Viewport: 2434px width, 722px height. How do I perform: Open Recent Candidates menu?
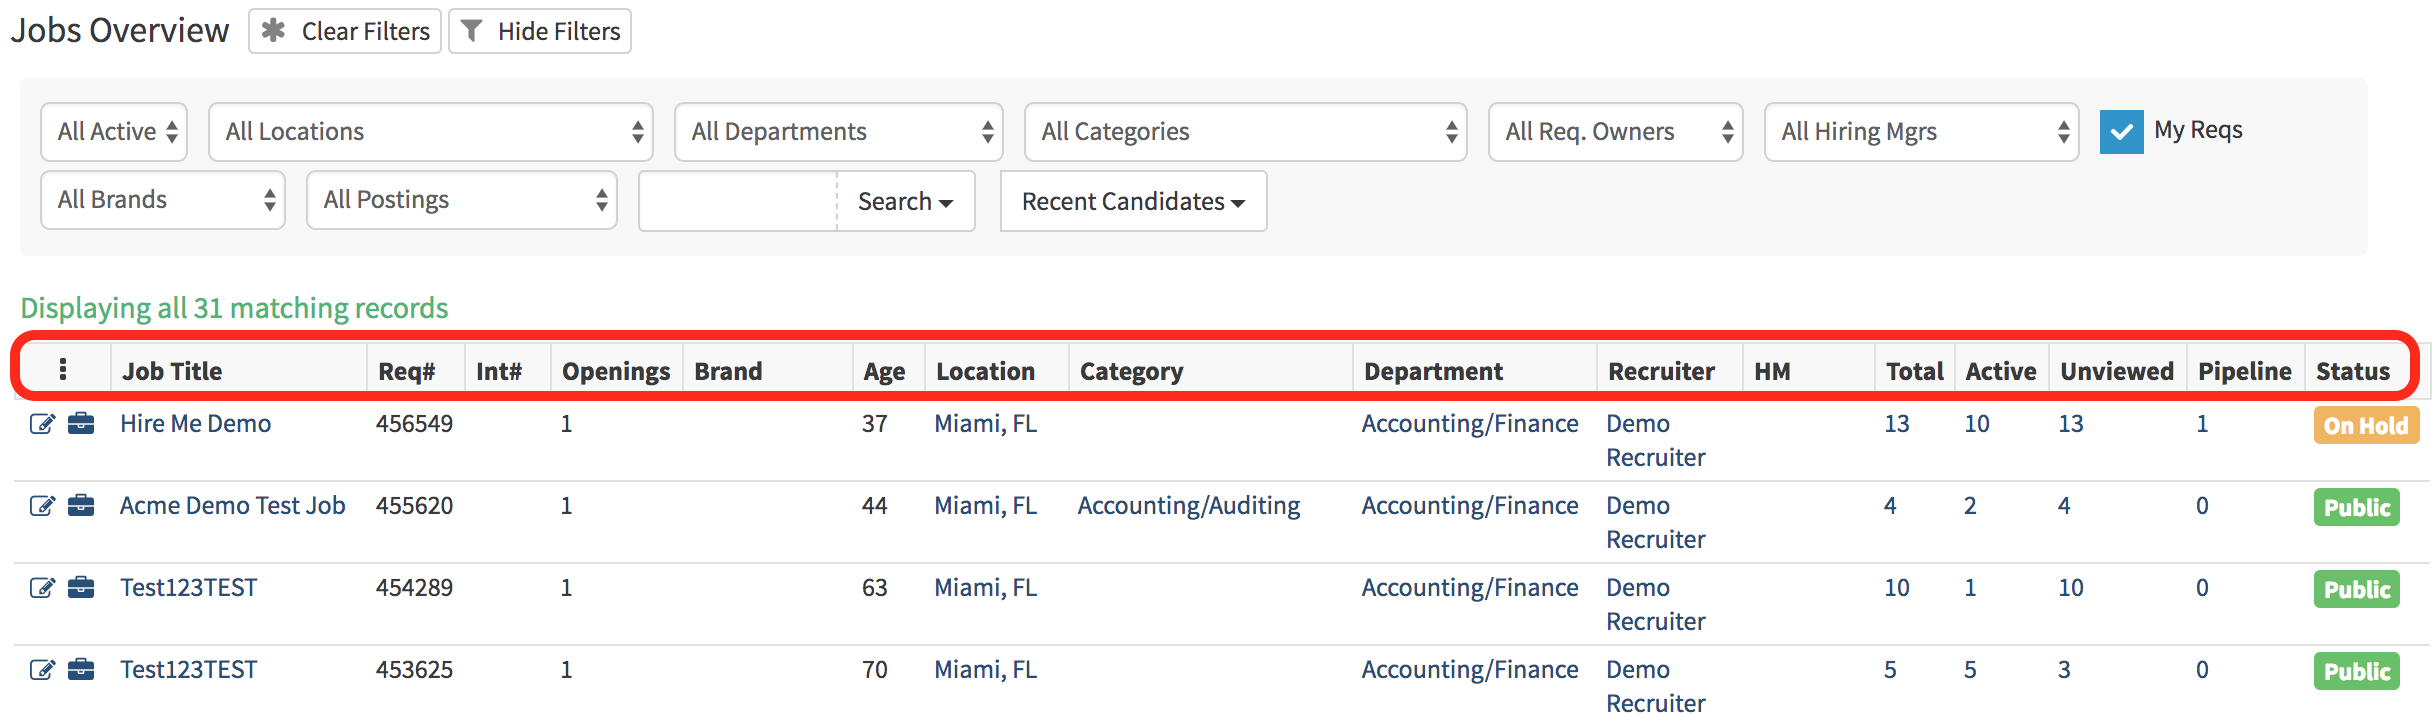1133,202
